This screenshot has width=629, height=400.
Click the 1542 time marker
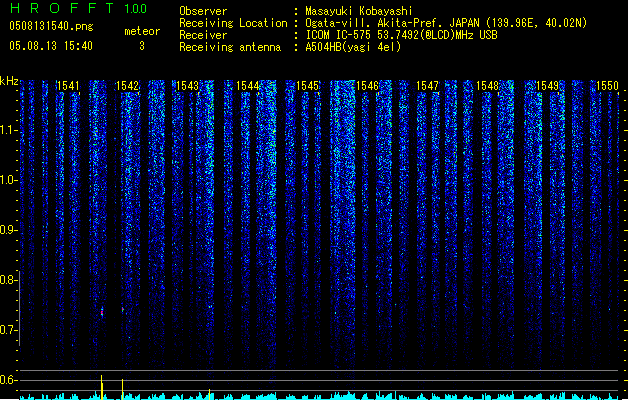point(127,86)
